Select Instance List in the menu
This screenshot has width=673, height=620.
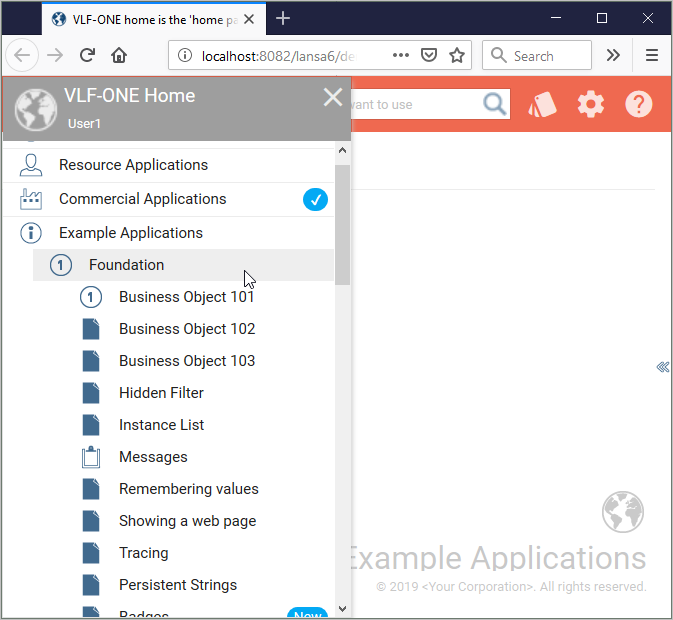click(161, 425)
